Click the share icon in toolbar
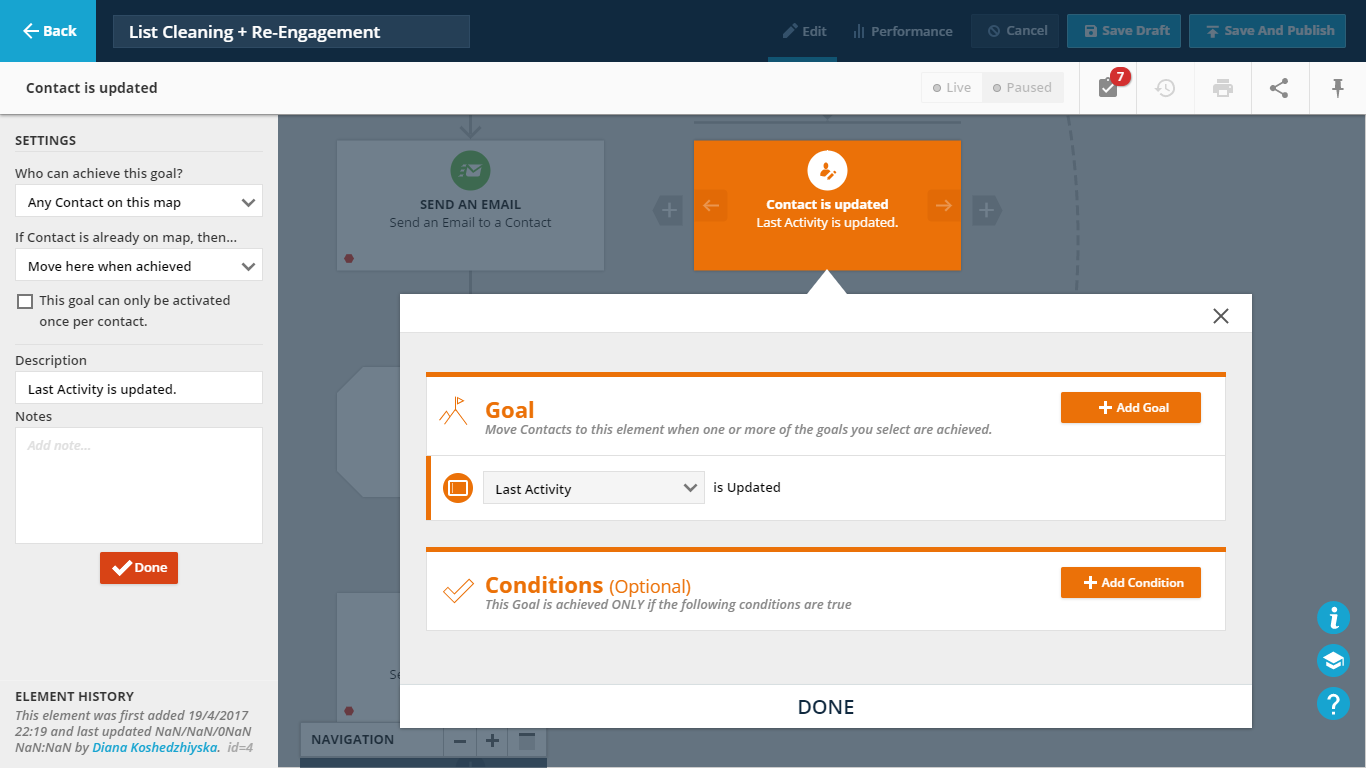 (1279, 88)
